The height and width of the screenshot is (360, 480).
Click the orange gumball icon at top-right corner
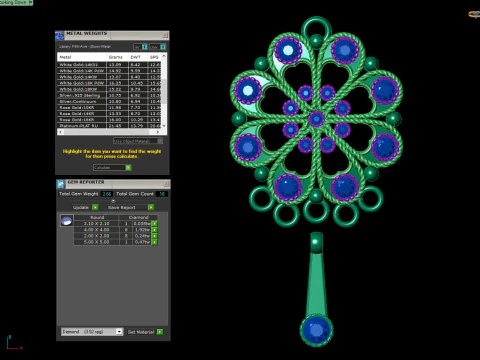point(475,14)
